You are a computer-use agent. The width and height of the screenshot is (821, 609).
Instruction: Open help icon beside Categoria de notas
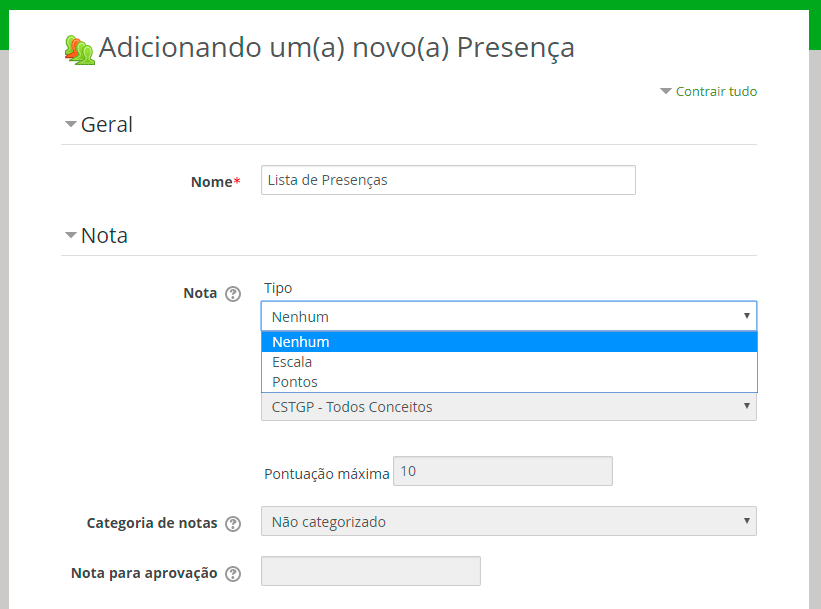[233, 523]
